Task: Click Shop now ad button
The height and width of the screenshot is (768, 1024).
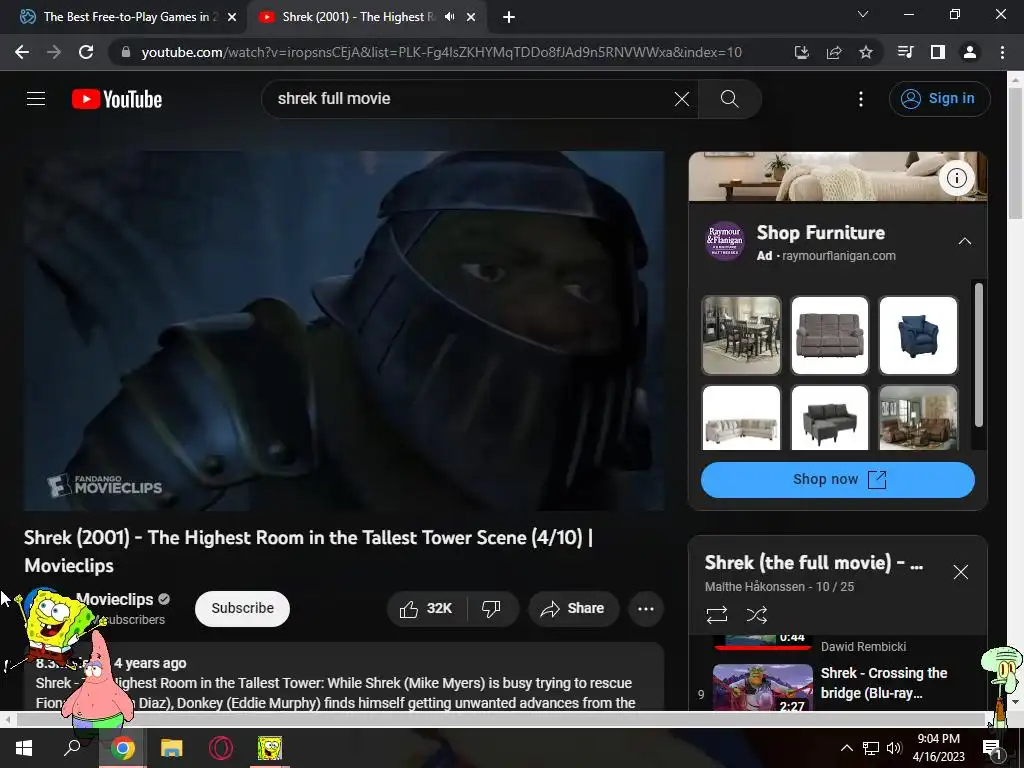Action: point(838,479)
